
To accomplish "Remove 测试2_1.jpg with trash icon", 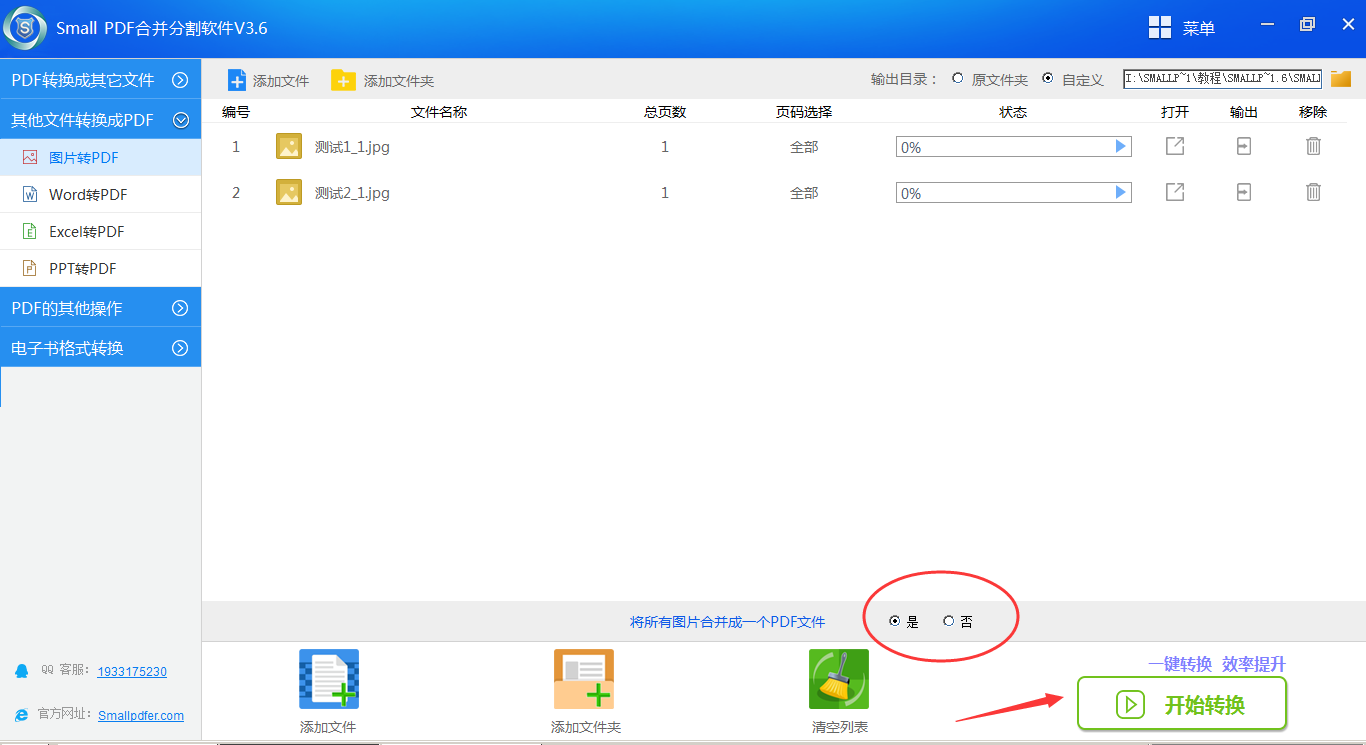I will pyautogui.click(x=1313, y=192).
